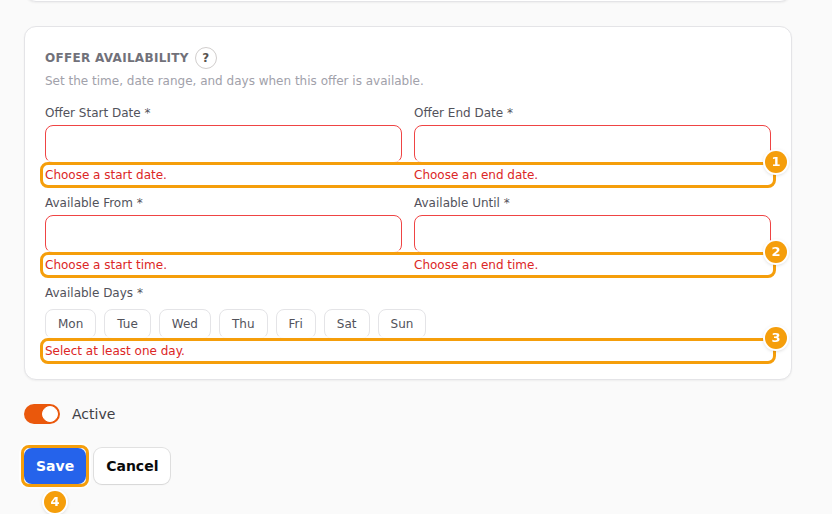Click the 'Choose a start date.' error
This screenshot has width=832, height=514.
106,175
